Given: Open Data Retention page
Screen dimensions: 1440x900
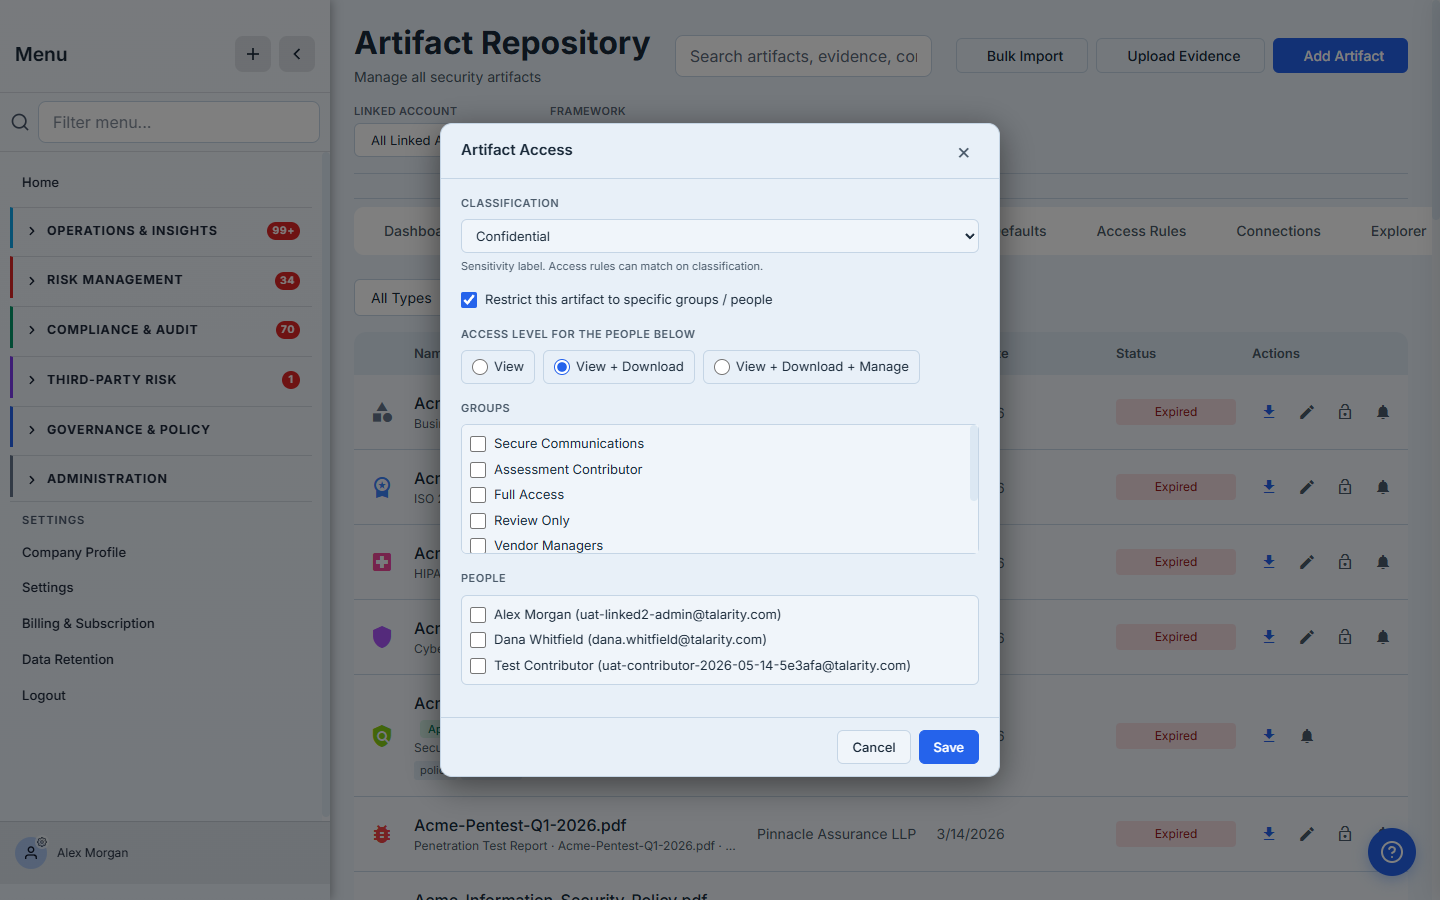Looking at the screenshot, I should 68,660.
